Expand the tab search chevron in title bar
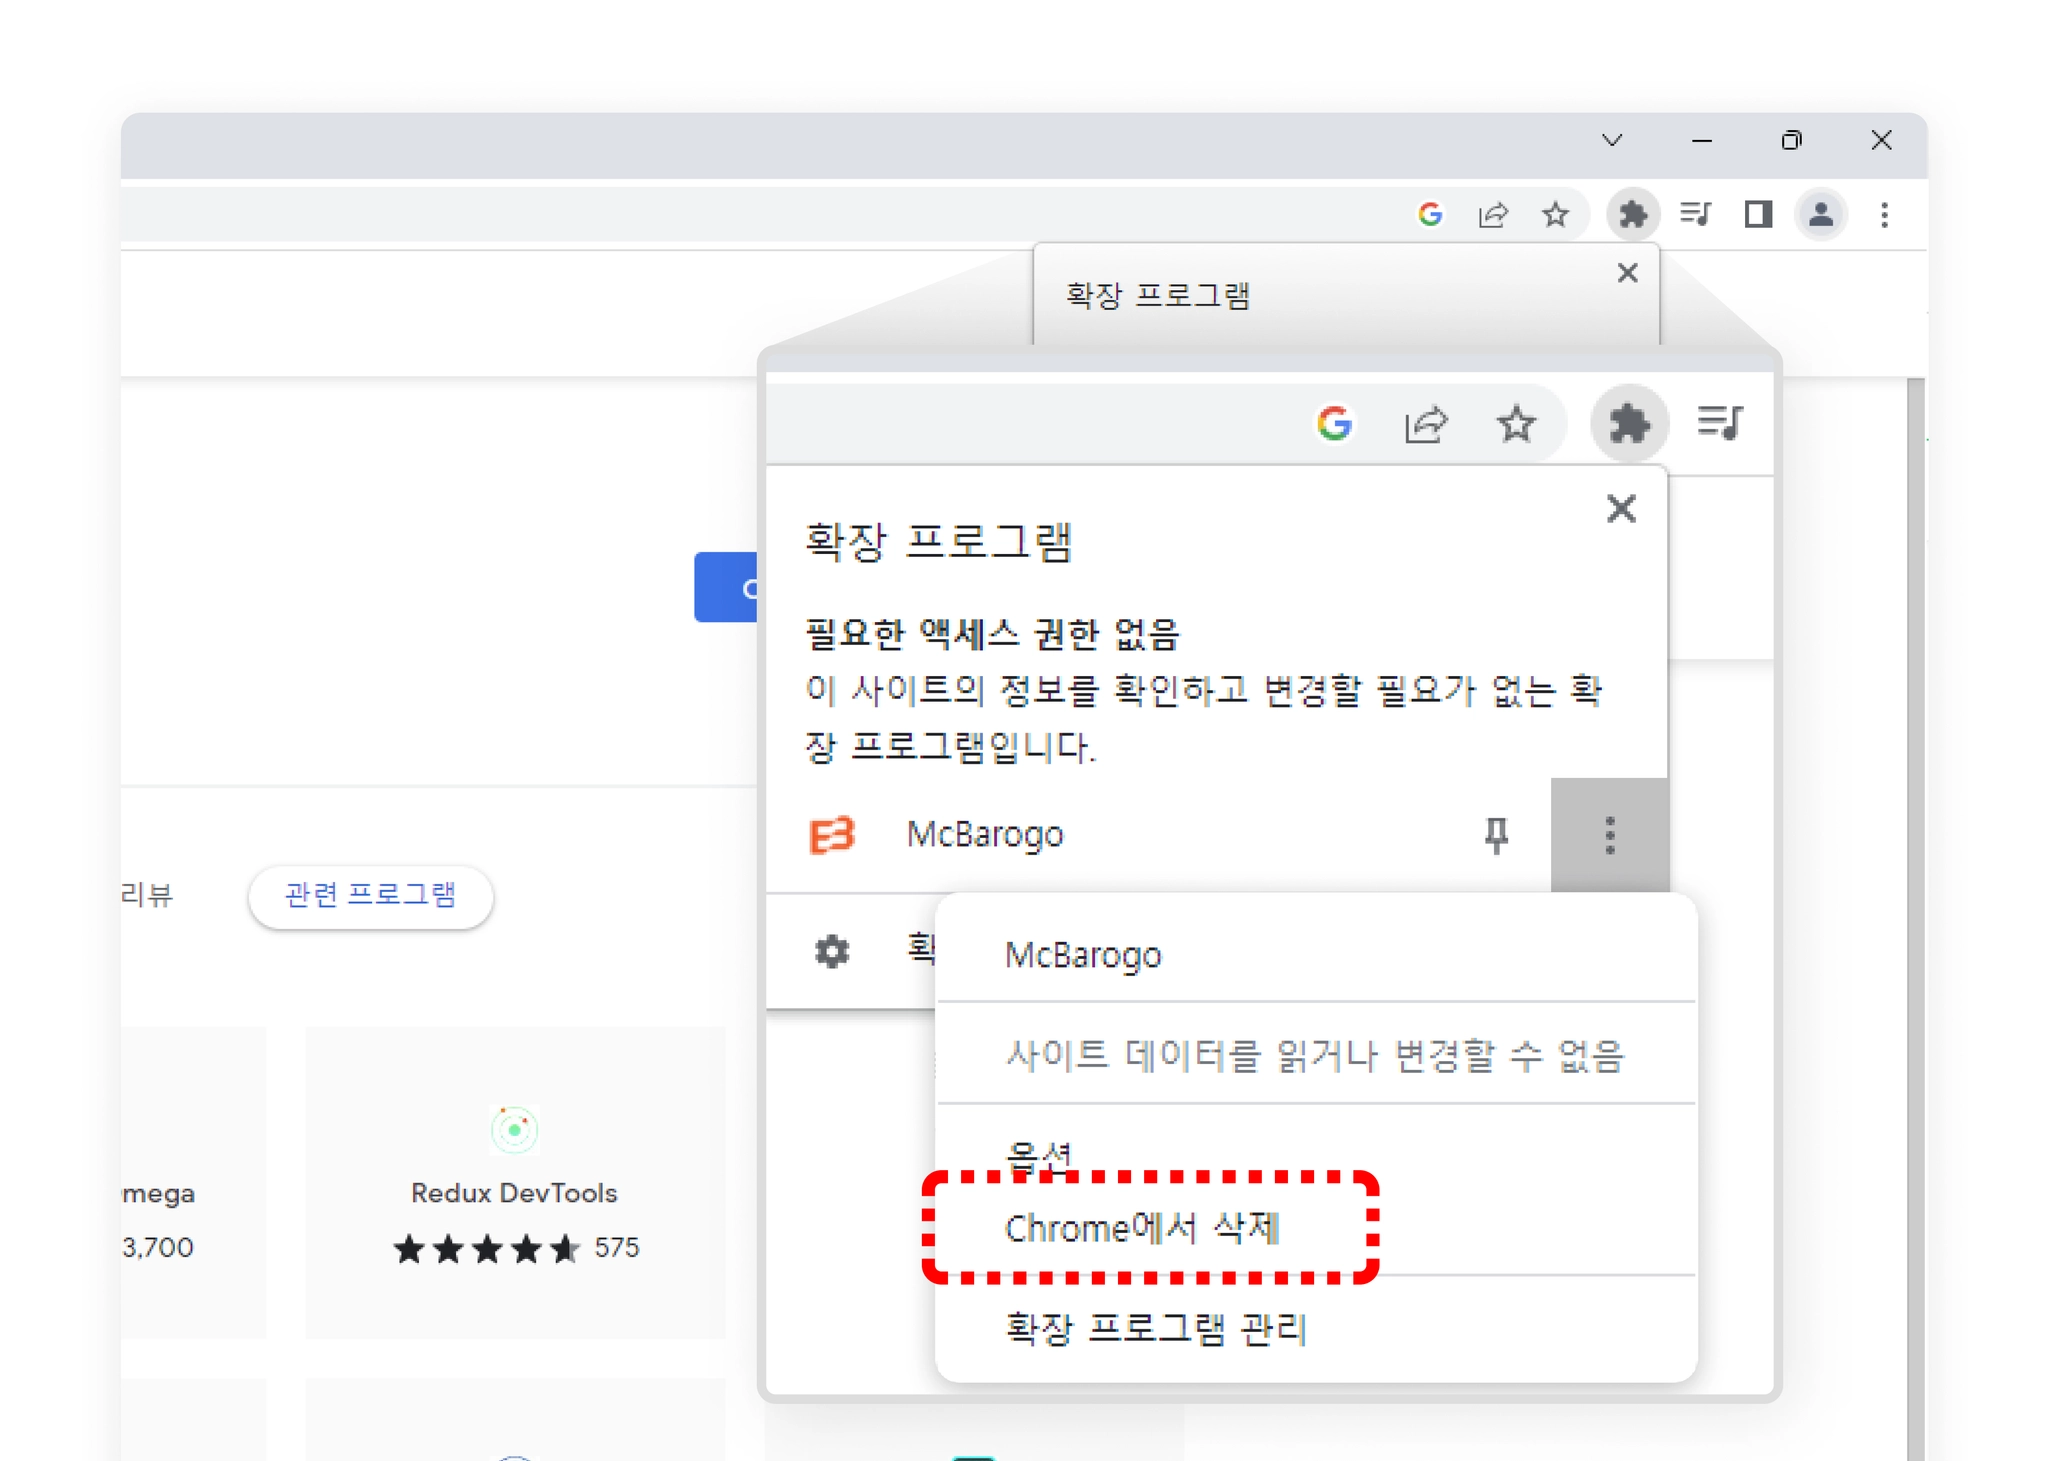The height and width of the screenshot is (1461, 2048). point(1611,141)
